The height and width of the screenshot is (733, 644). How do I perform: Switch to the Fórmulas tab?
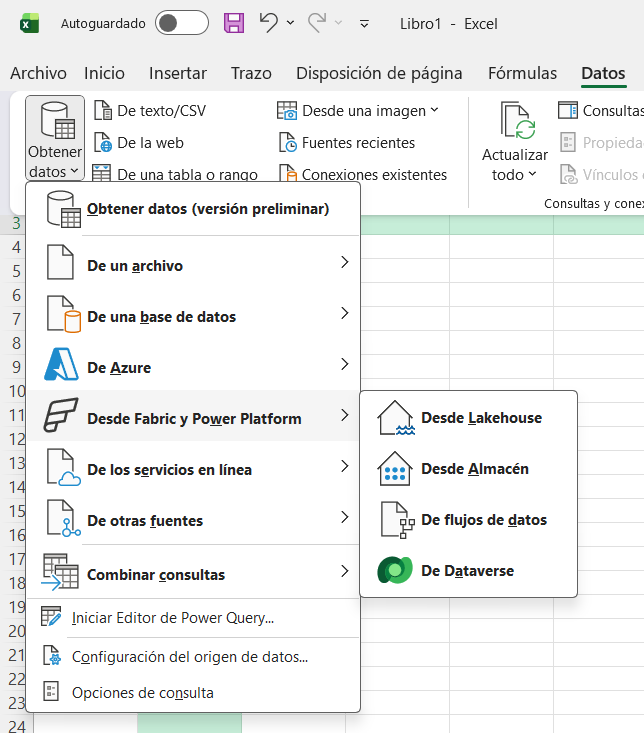tap(522, 73)
